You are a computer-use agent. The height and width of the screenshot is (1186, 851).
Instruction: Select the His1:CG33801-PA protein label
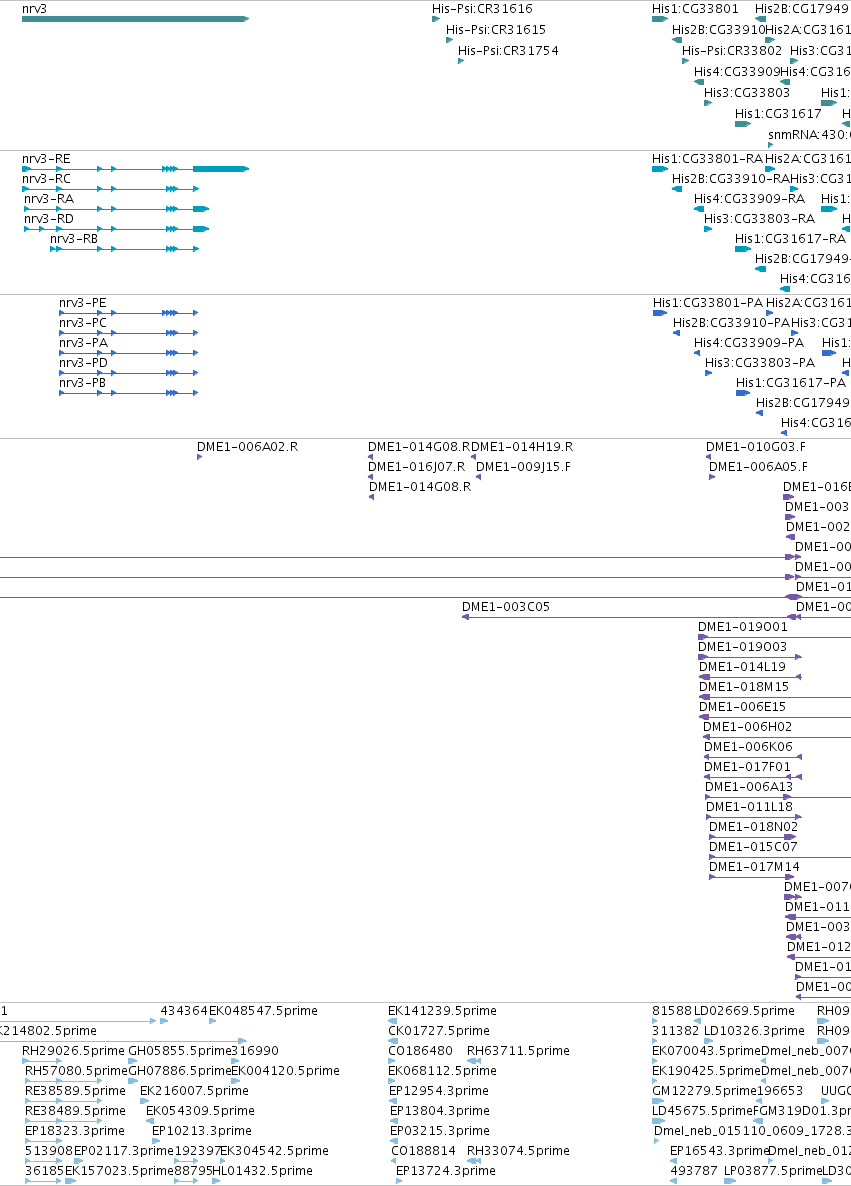tap(707, 303)
